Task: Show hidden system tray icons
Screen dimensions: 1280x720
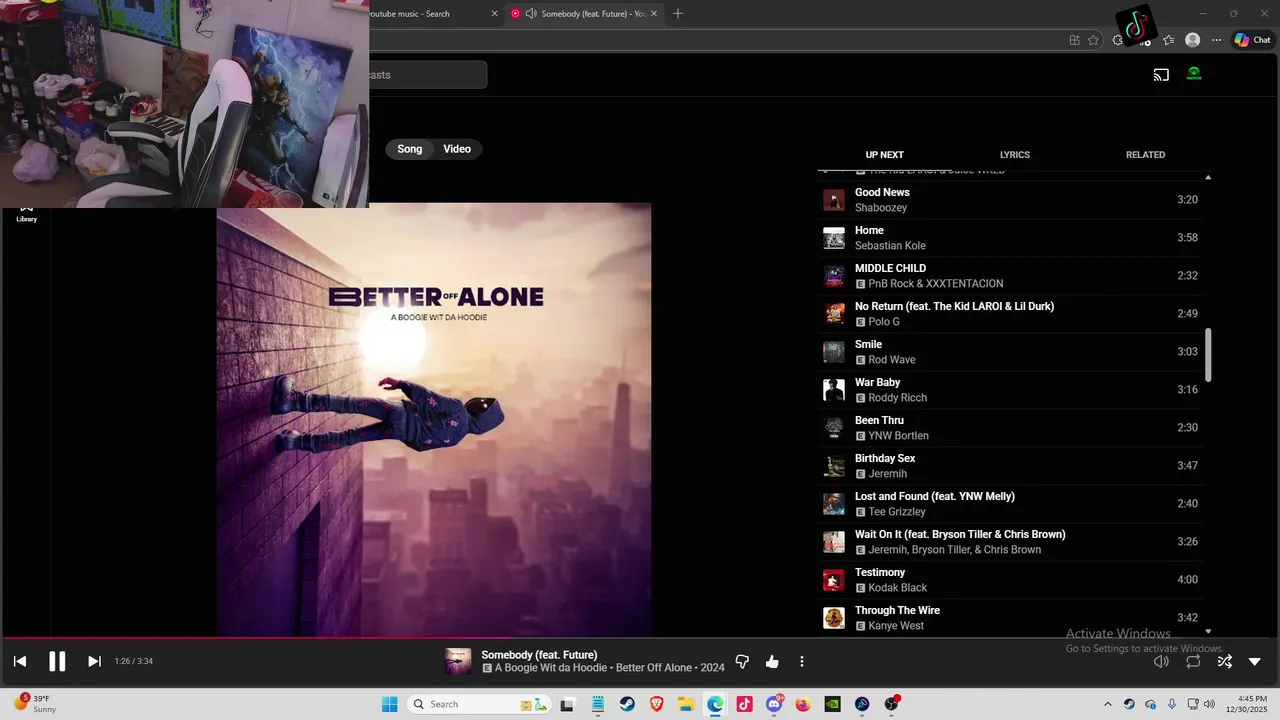Action: click(1107, 704)
